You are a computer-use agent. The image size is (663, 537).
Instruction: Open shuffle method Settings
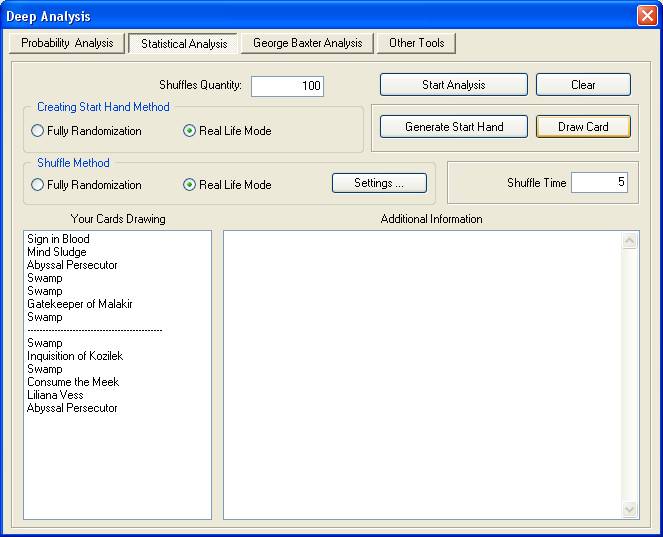pyautogui.click(x=379, y=183)
